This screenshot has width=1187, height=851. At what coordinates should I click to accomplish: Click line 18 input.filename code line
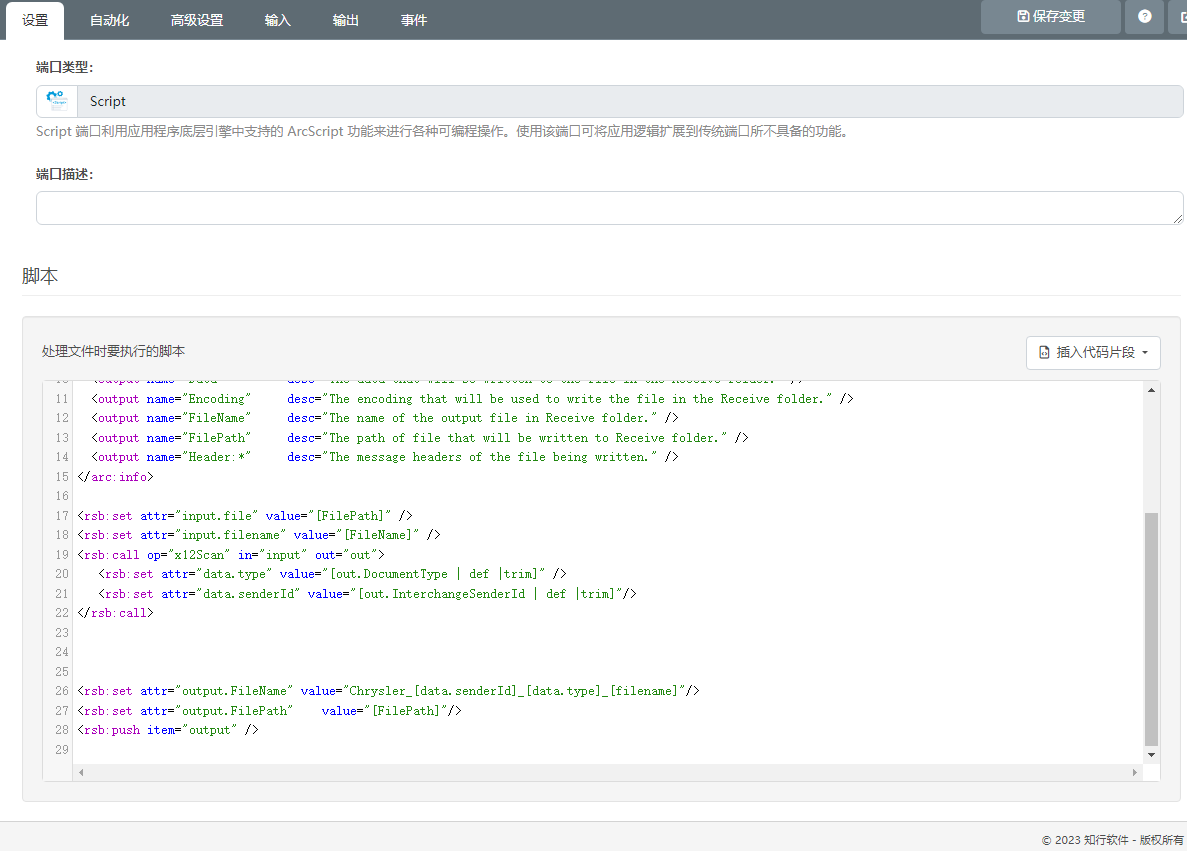(x=259, y=535)
